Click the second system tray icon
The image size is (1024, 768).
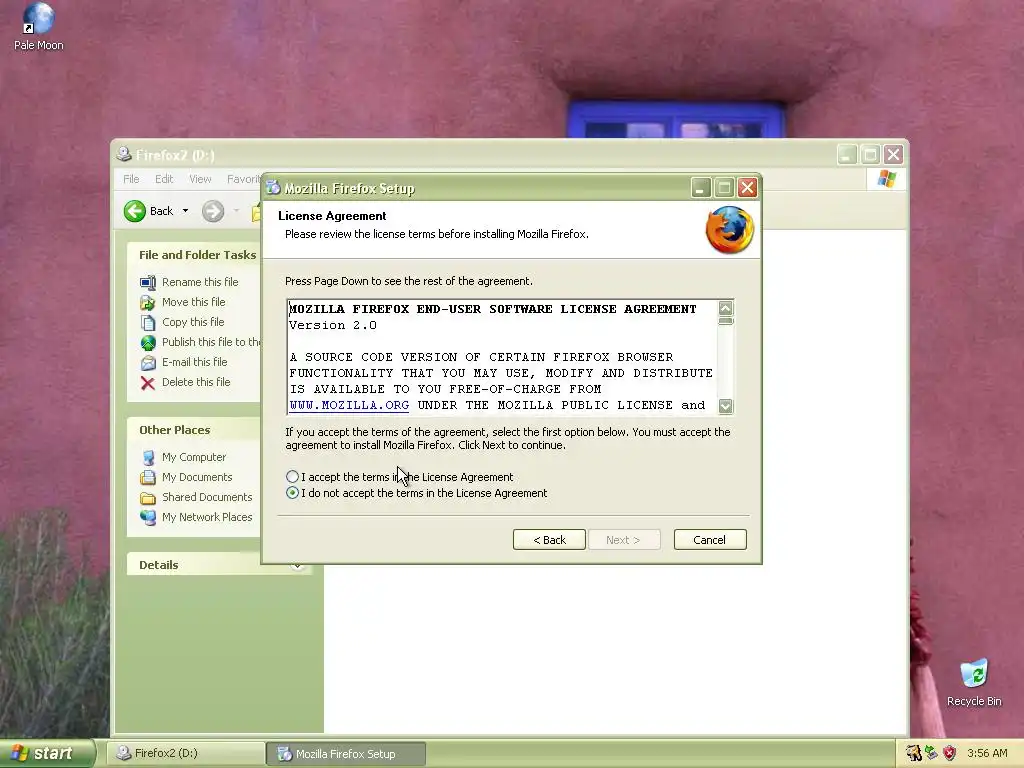(931, 753)
